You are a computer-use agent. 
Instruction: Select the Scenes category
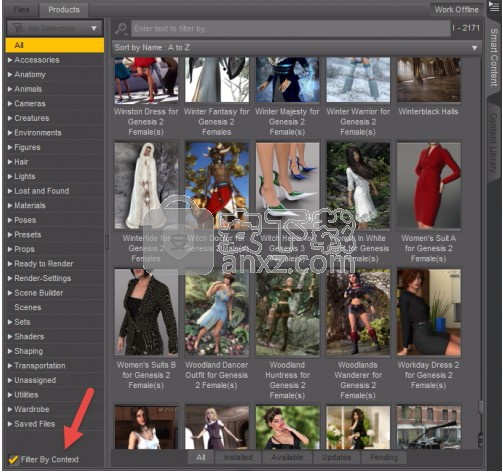click(55, 307)
